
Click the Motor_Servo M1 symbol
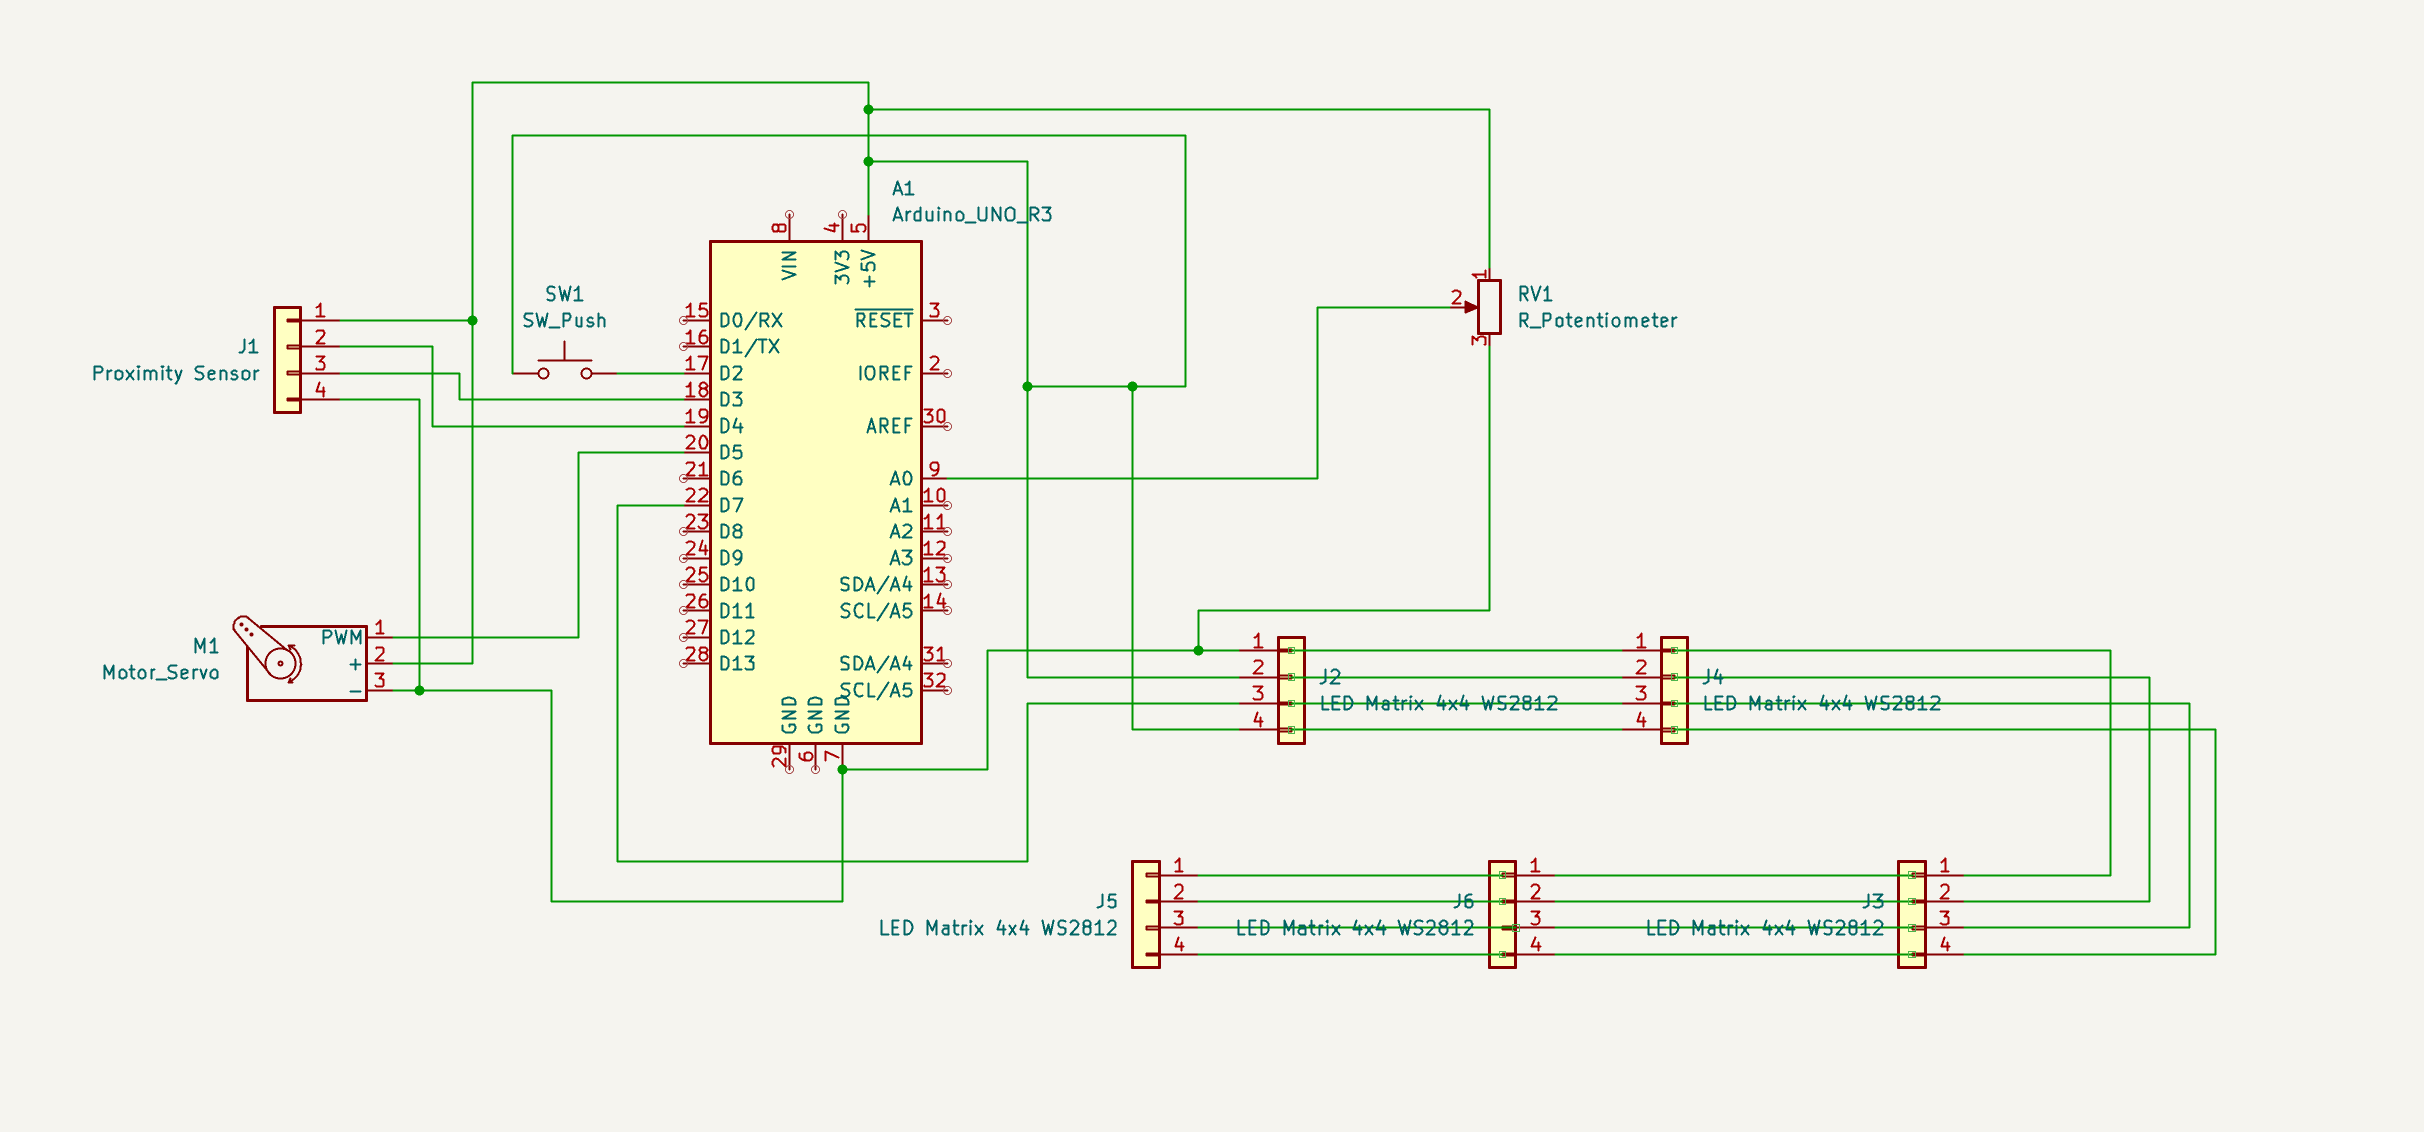coord(305,663)
